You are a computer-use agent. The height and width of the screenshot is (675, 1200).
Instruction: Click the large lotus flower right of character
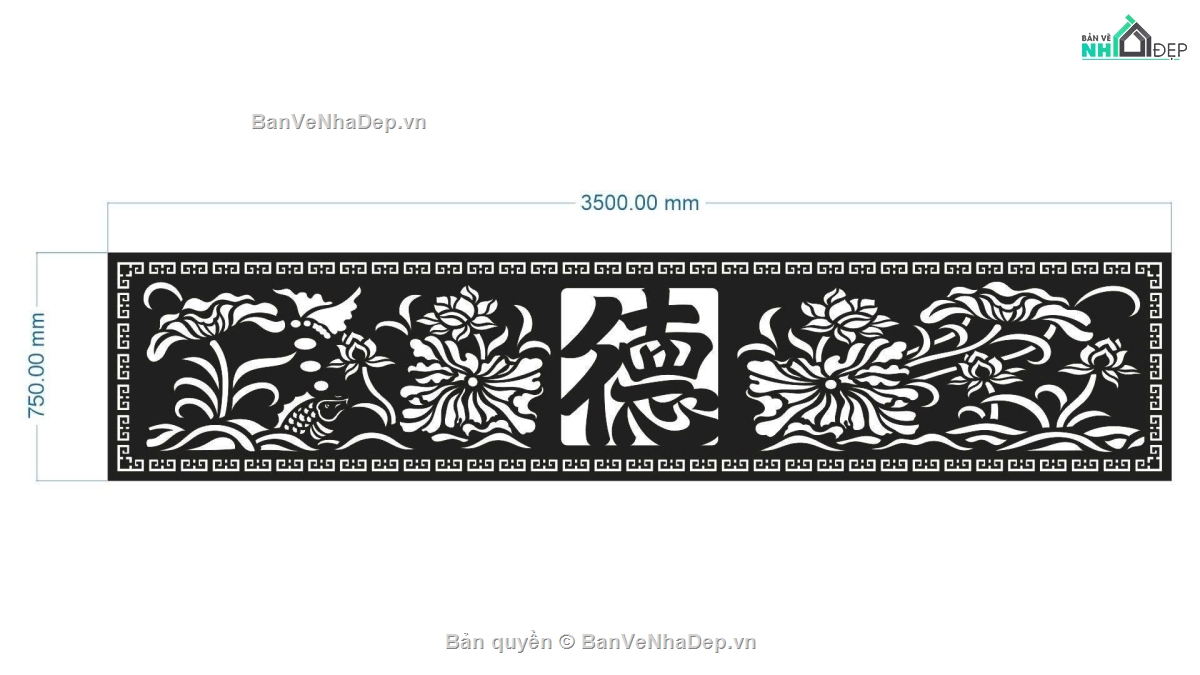click(820, 366)
